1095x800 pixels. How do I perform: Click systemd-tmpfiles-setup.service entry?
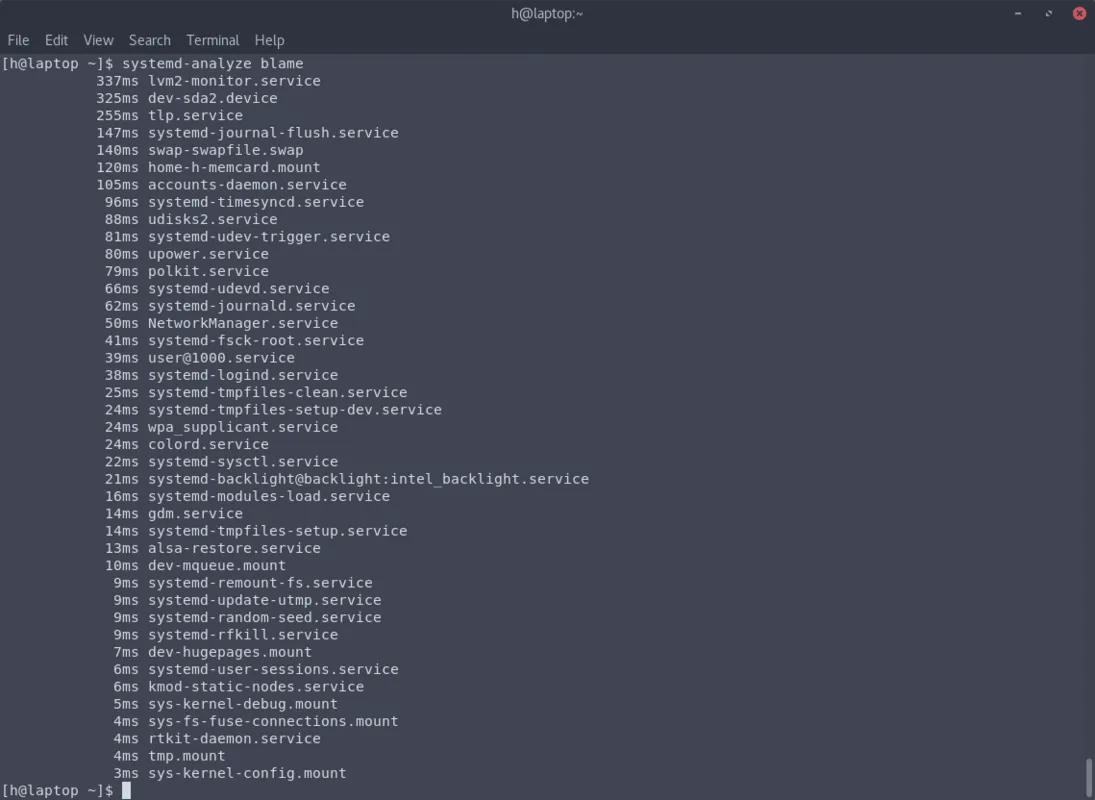(256, 531)
